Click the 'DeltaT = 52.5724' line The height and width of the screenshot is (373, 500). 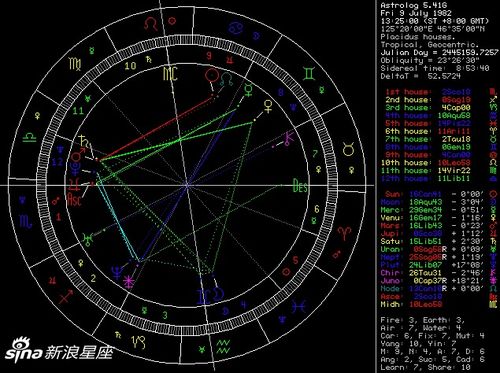[421, 76]
